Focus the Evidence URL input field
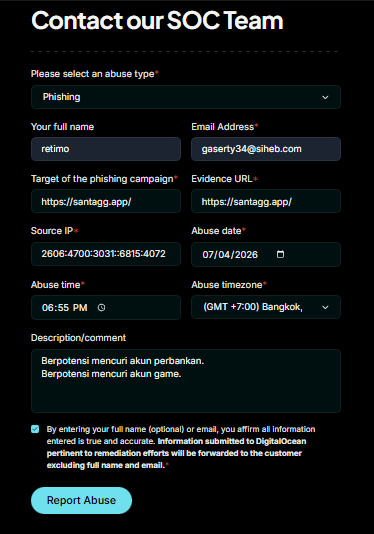This screenshot has width=374, height=534. point(266,201)
